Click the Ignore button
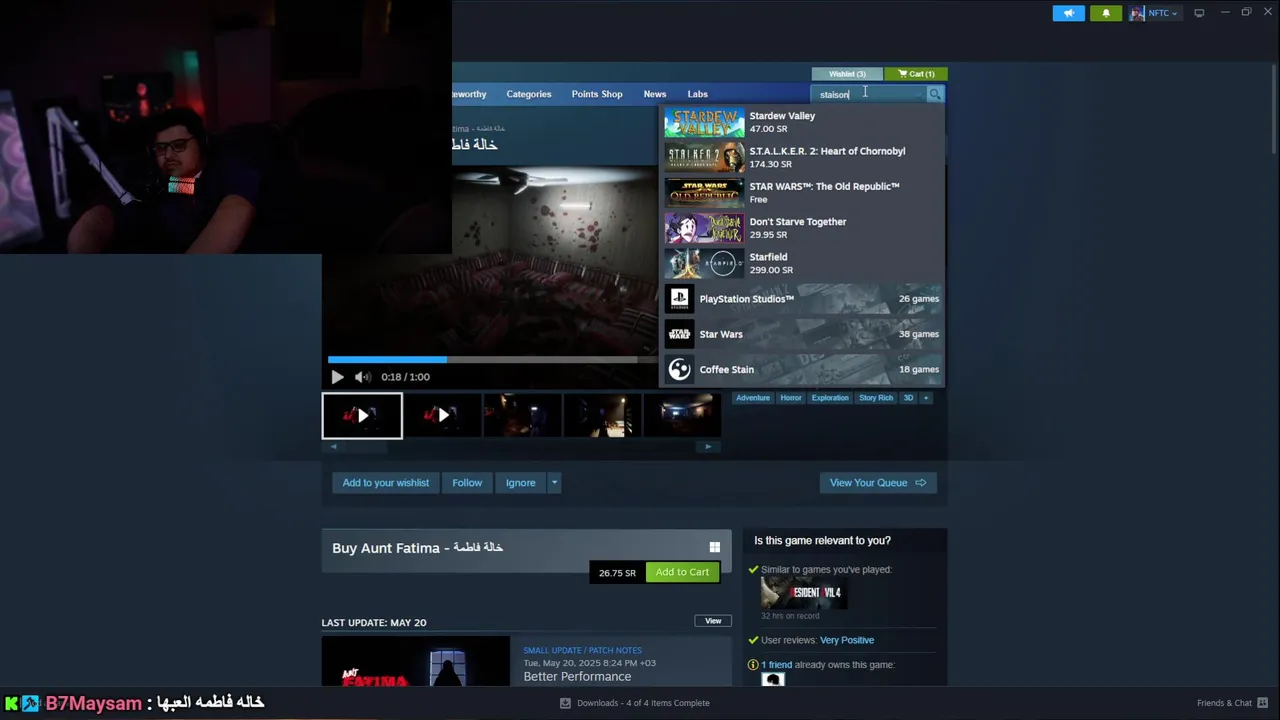The image size is (1280, 720). tap(520, 483)
